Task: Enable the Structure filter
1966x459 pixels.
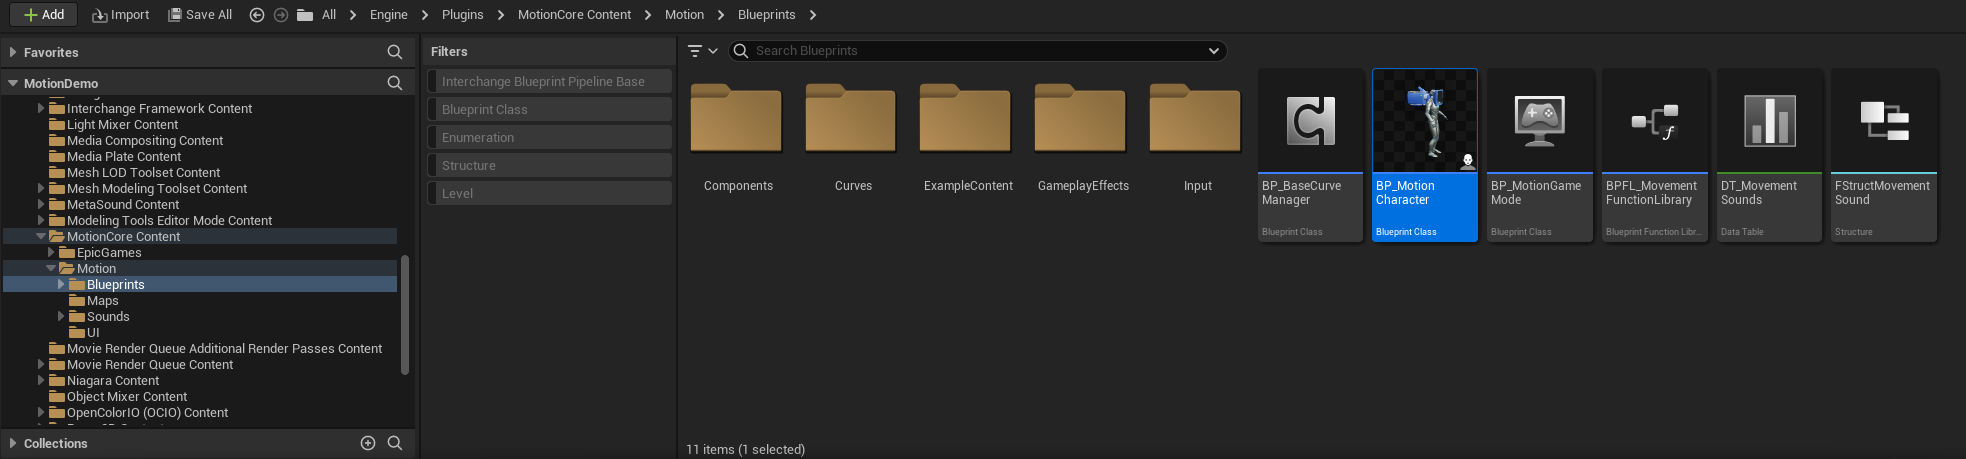Action: tap(548, 166)
